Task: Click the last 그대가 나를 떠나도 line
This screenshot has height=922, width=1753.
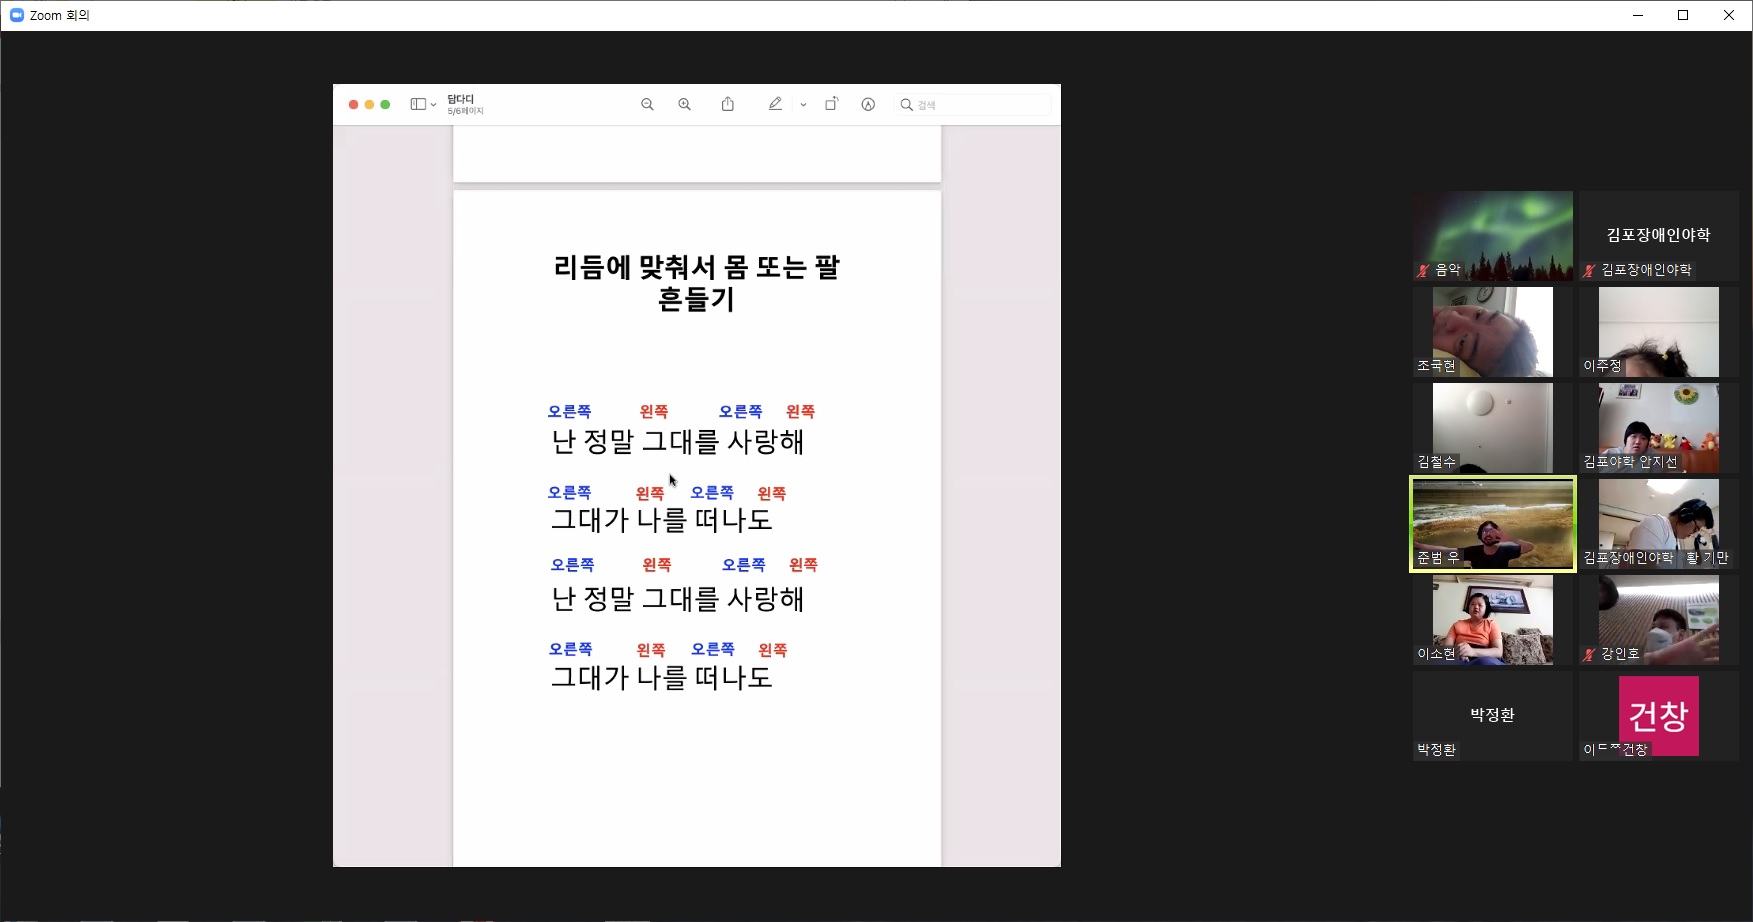Action: [x=662, y=678]
